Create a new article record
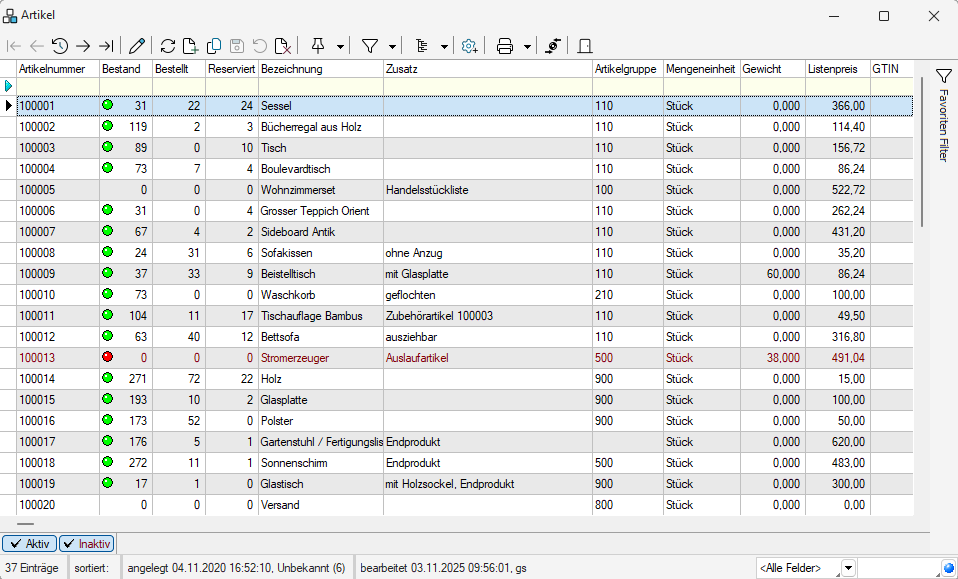Screen dimensions: 958x579 191,45
